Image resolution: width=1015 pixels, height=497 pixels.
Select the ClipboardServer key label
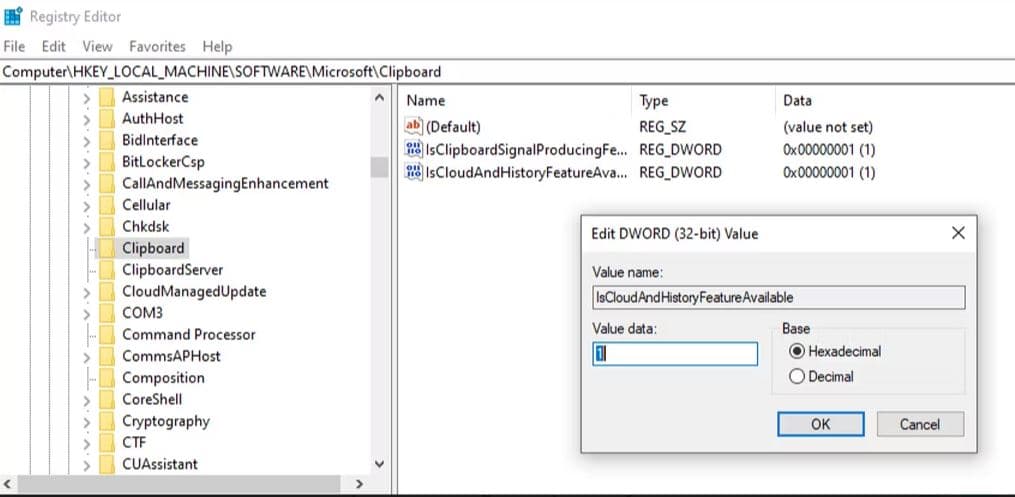[x=173, y=270]
